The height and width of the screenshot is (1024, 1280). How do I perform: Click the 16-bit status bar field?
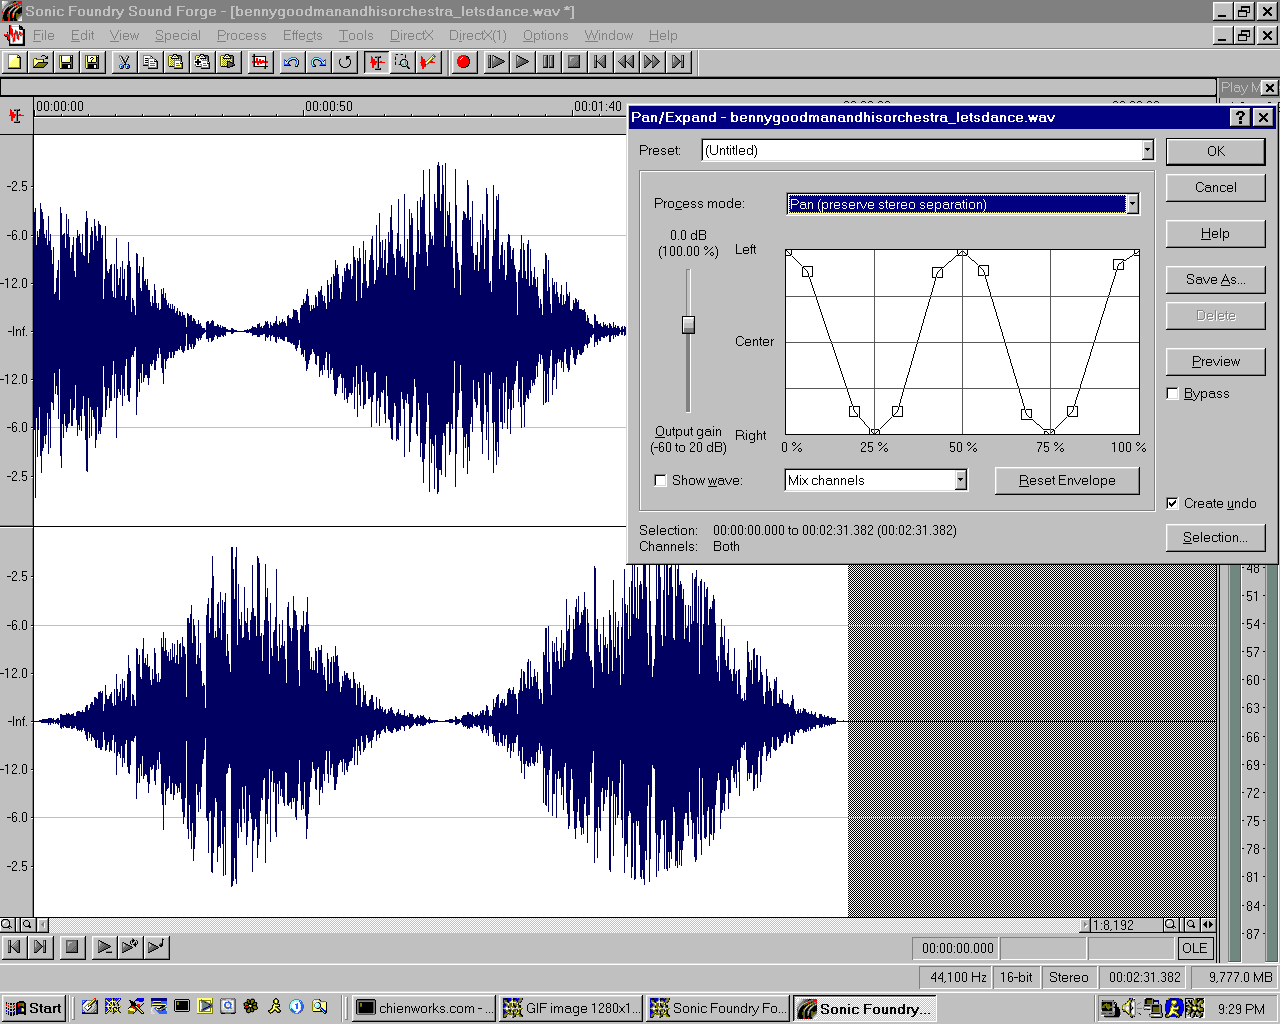click(x=1016, y=977)
